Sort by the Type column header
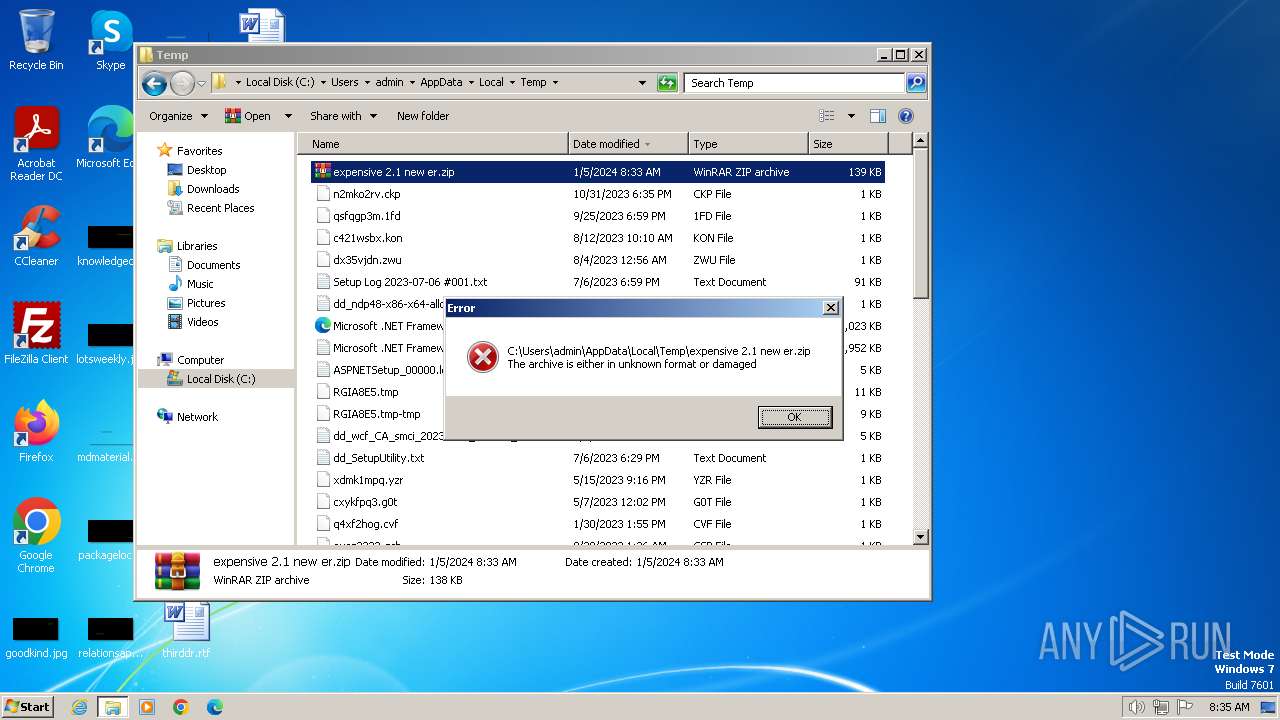 click(x=748, y=144)
